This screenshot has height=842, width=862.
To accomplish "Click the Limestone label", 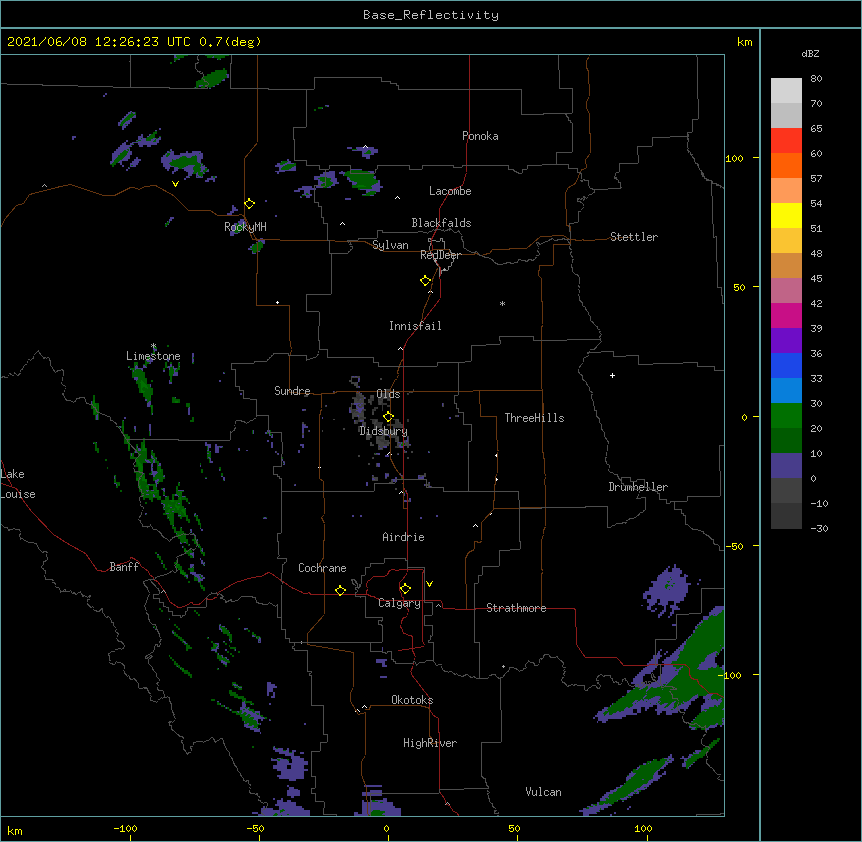I will (153, 356).
